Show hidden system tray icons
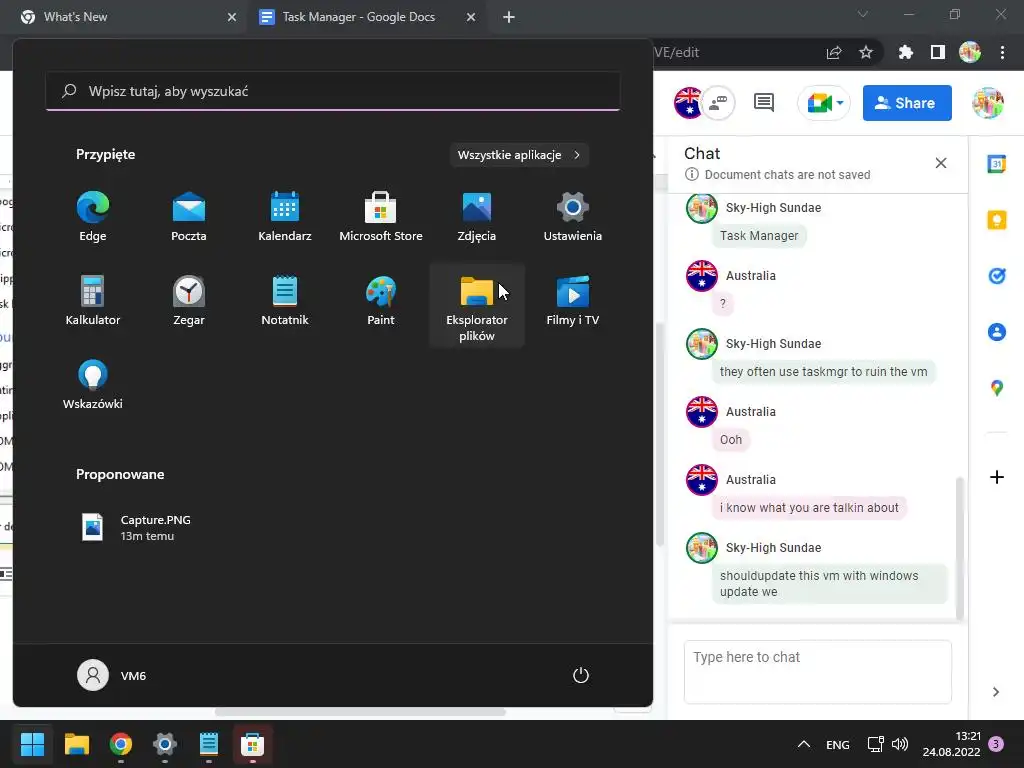Image resolution: width=1024 pixels, height=768 pixels. (x=804, y=744)
